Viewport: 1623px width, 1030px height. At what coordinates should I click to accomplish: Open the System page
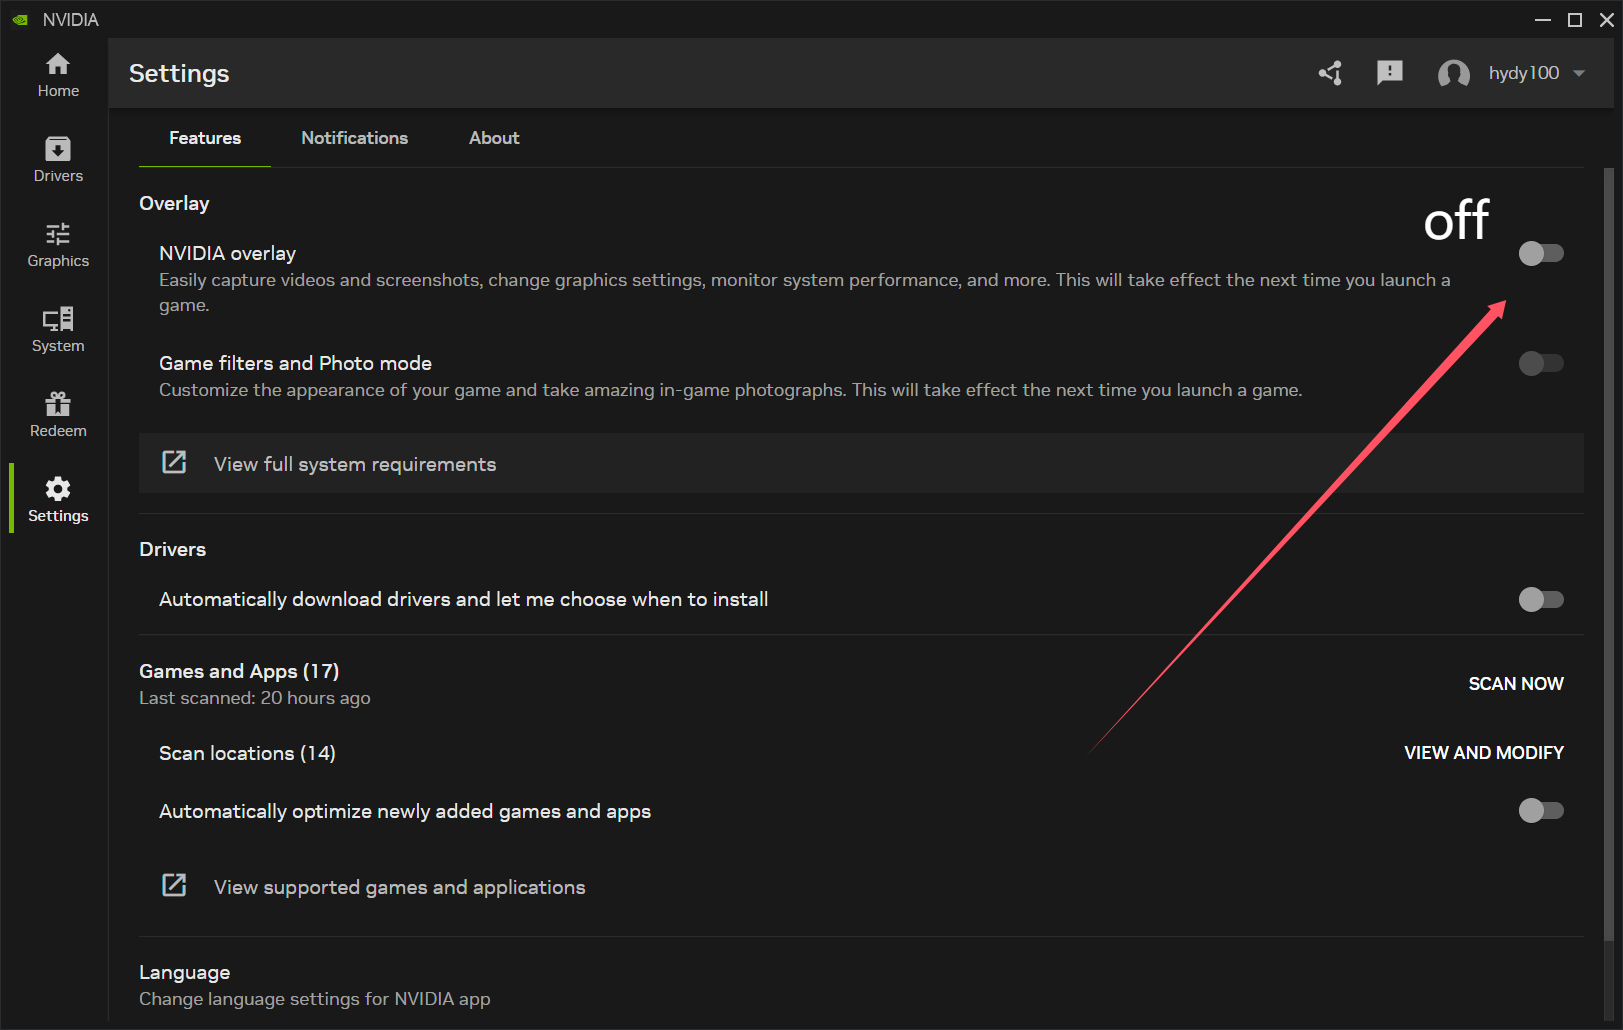pos(58,330)
